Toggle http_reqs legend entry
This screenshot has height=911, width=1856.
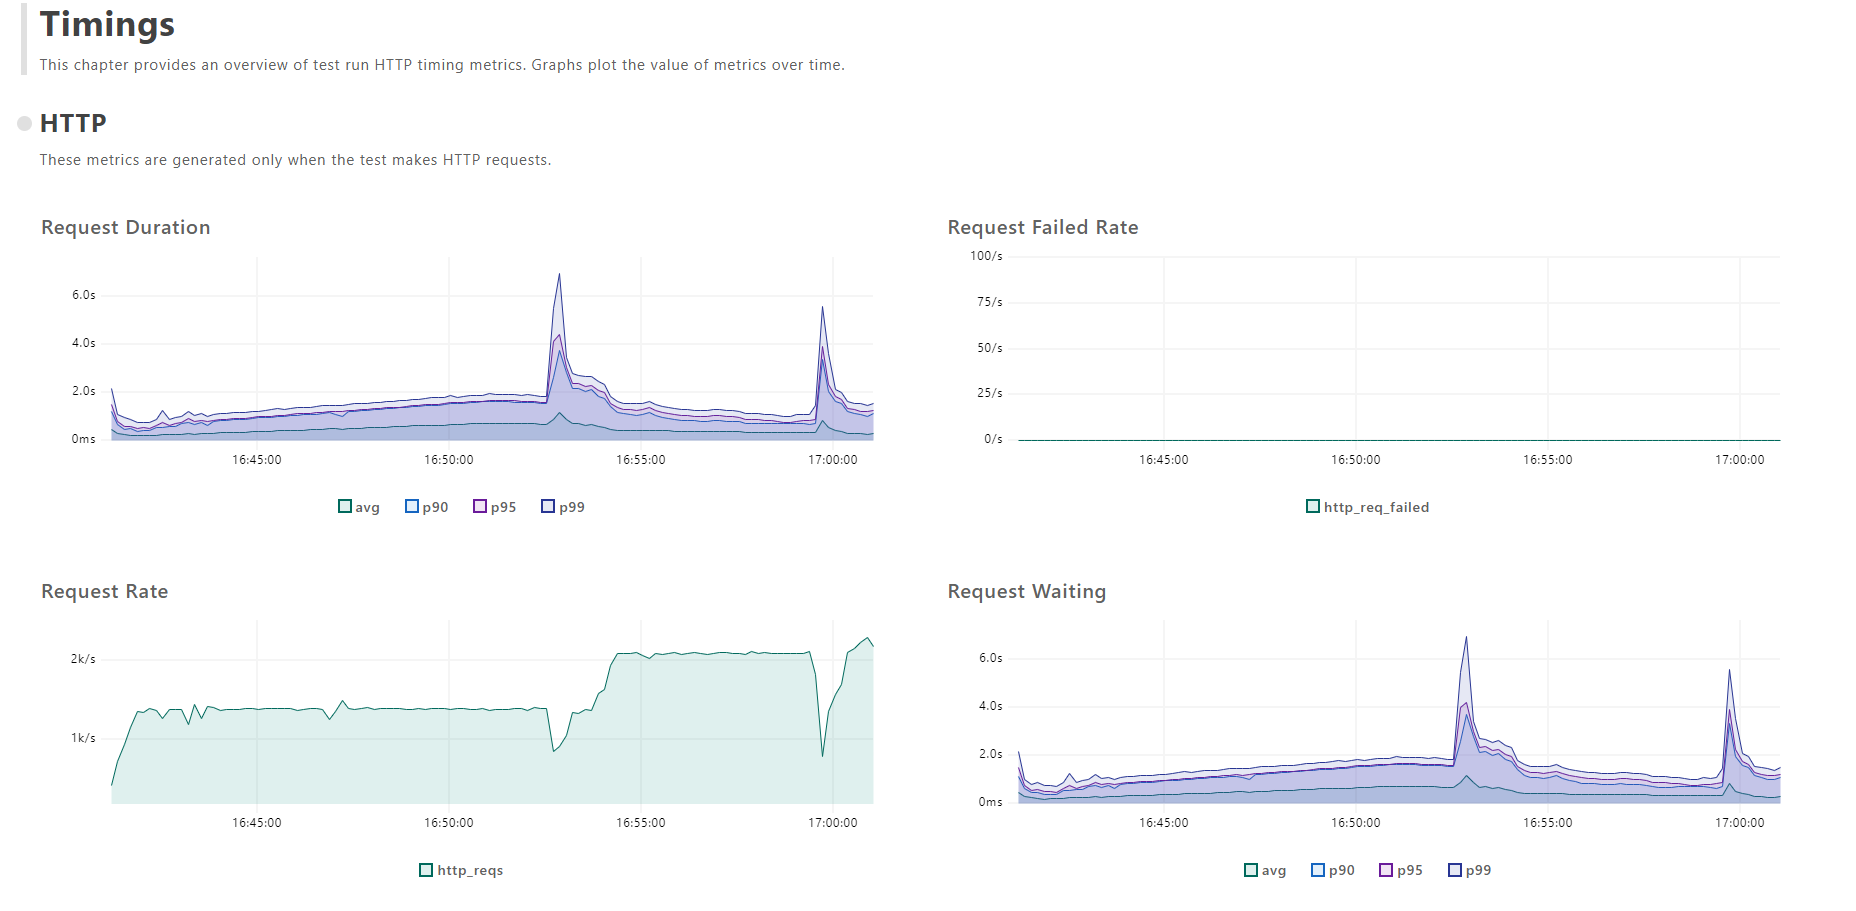coord(461,870)
